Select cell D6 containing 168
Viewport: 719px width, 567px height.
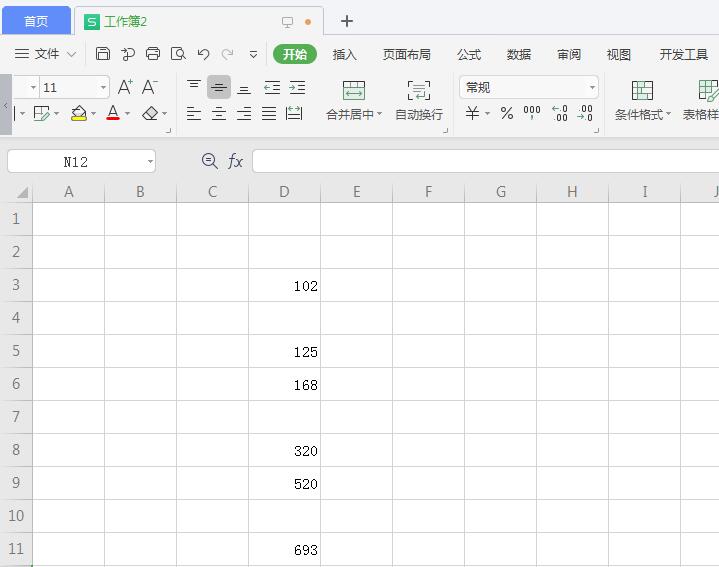(x=284, y=384)
